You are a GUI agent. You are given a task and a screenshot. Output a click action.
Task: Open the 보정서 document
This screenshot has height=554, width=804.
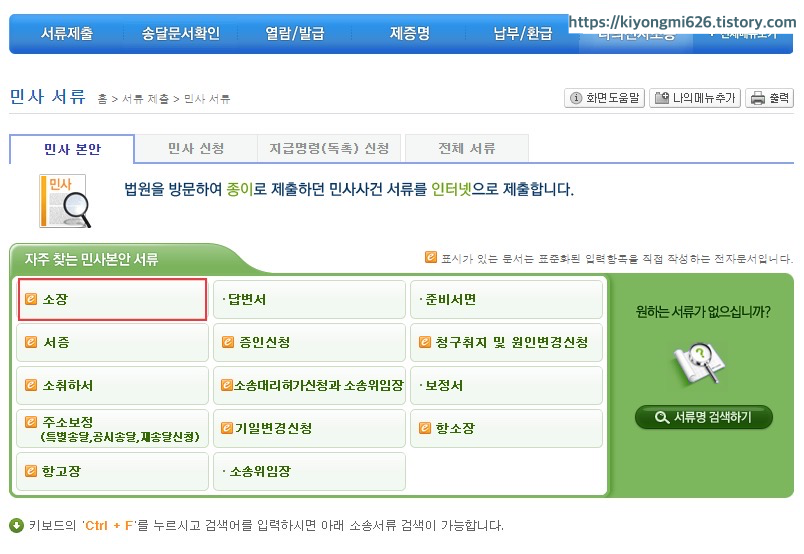(x=506, y=385)
